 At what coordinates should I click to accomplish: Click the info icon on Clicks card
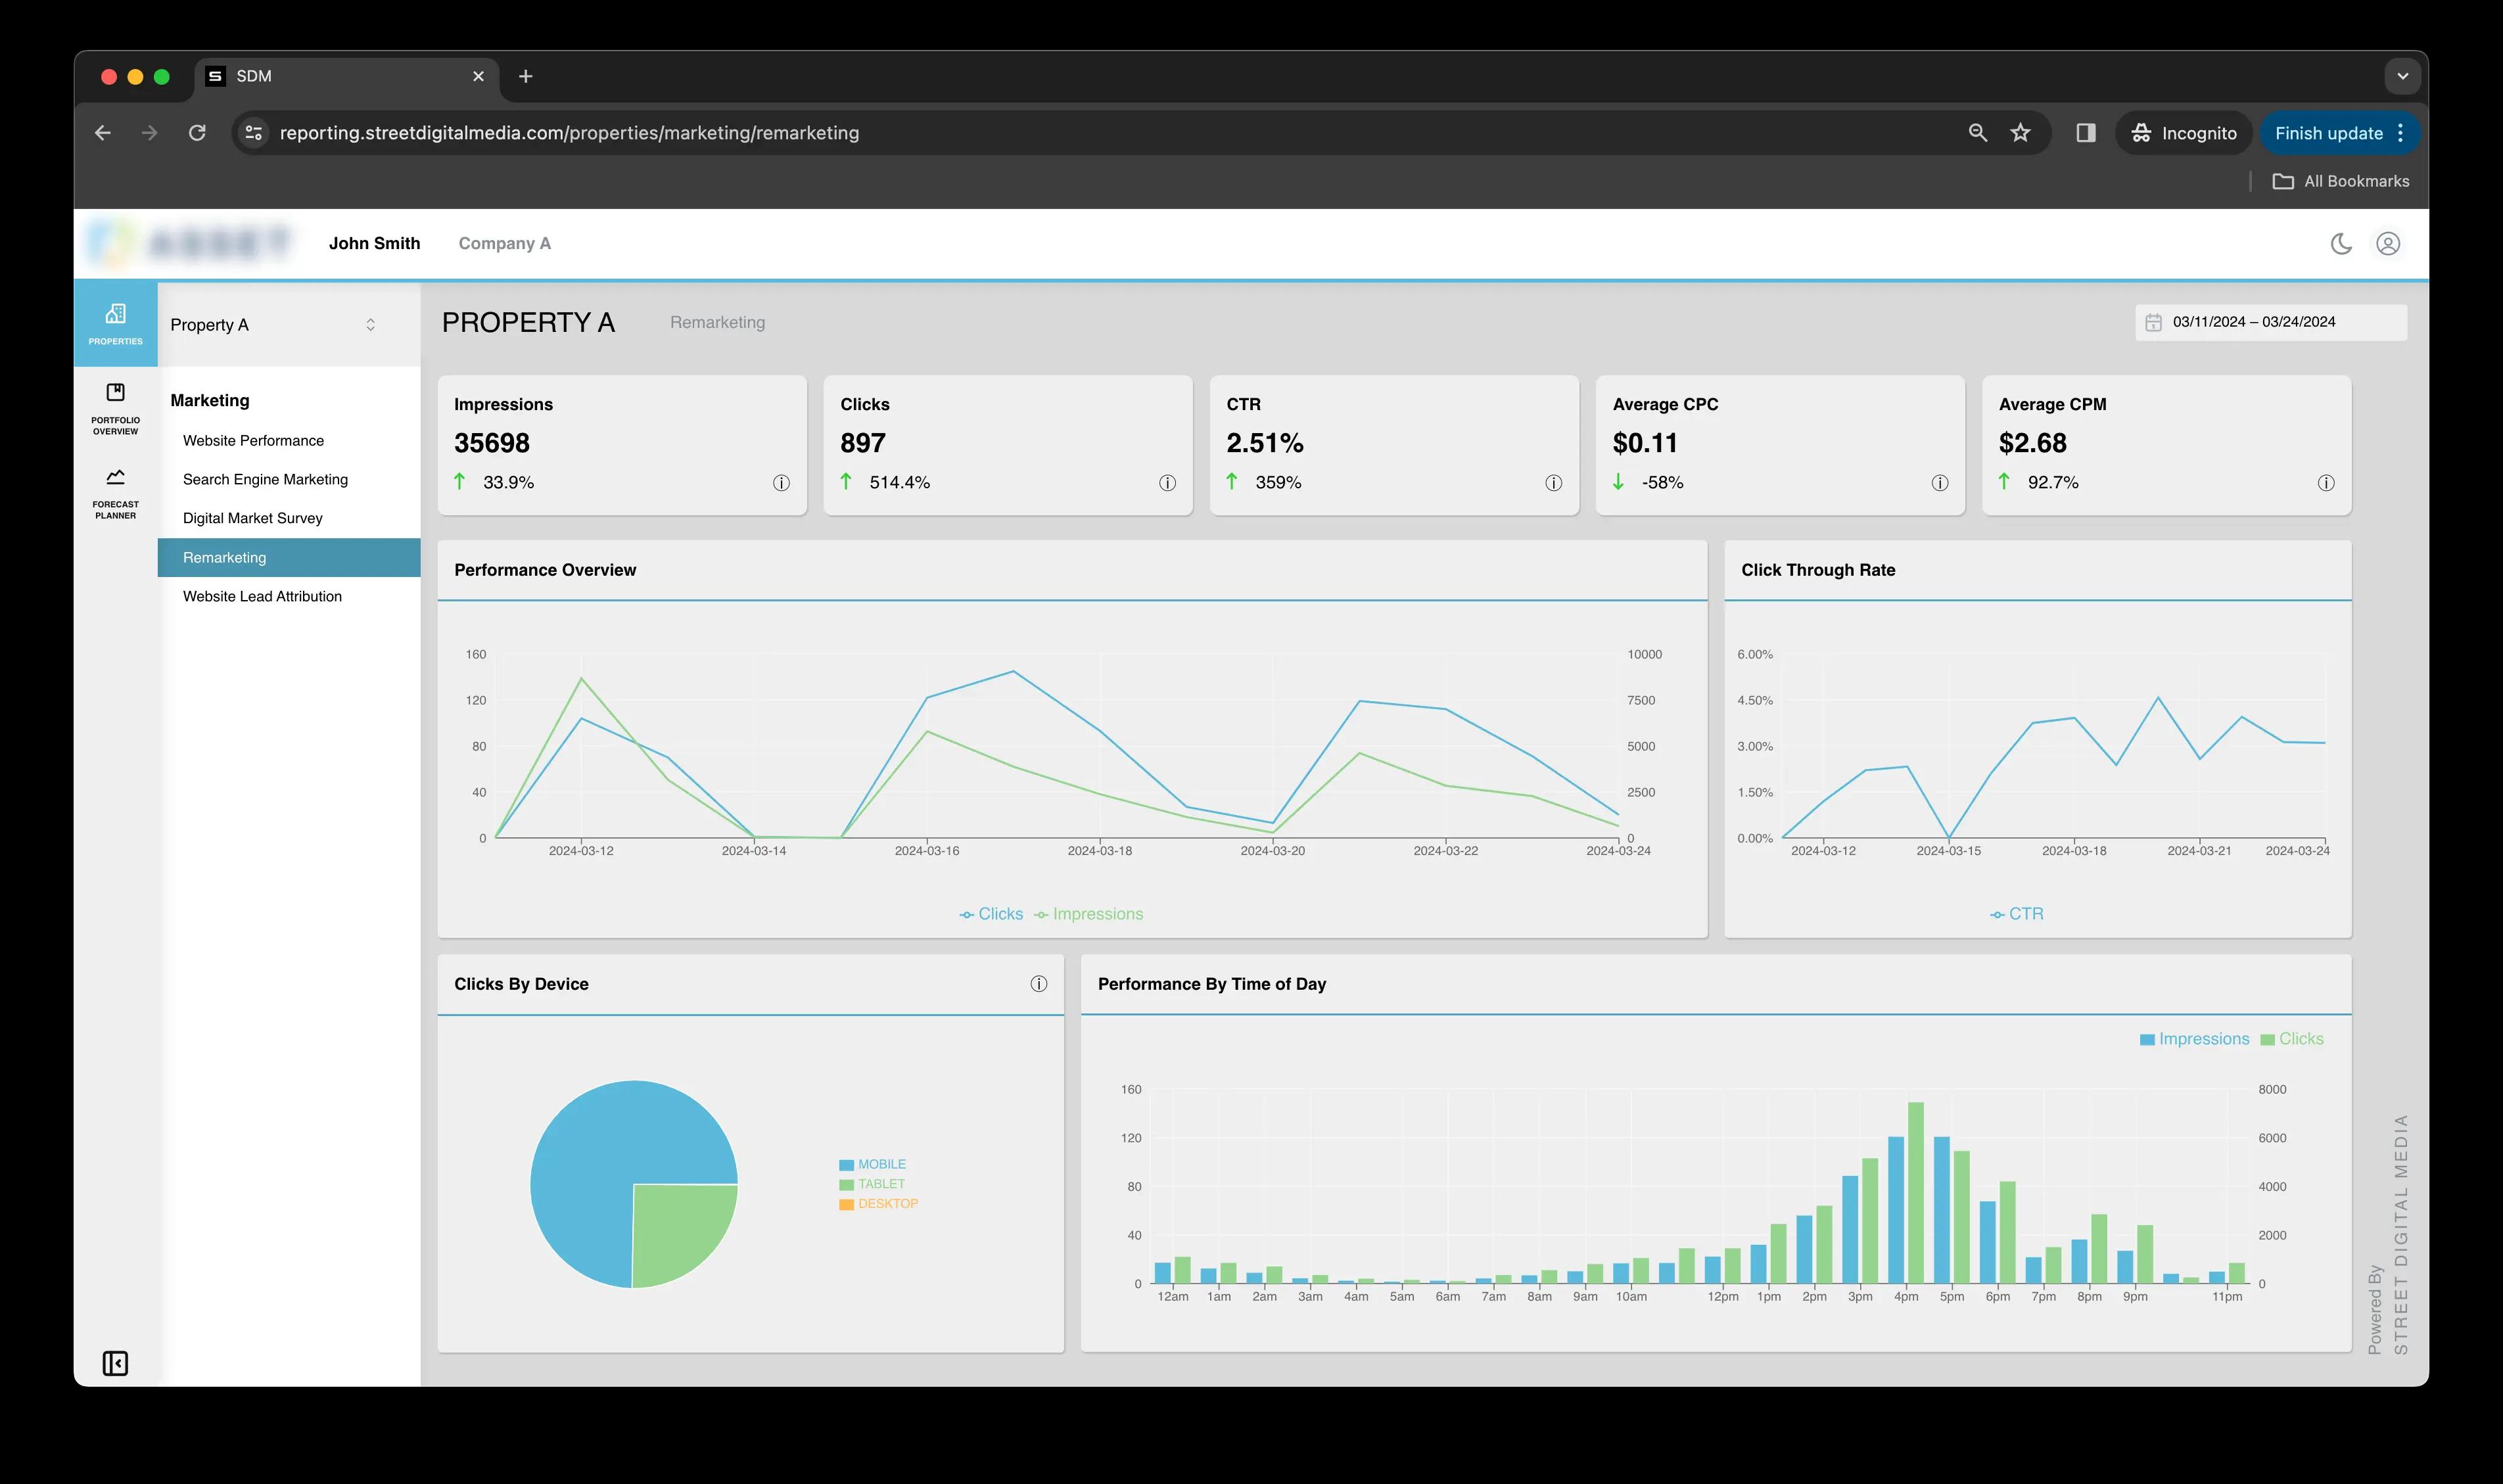point(1167,483)
